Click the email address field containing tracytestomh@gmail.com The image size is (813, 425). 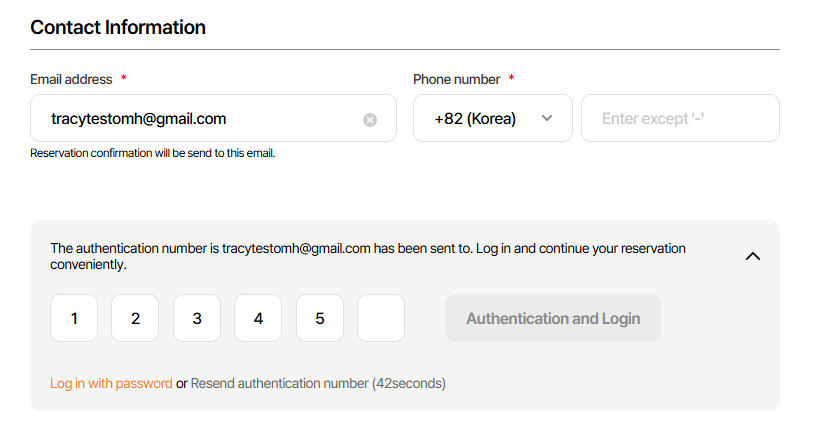click(x=200, y=119)
